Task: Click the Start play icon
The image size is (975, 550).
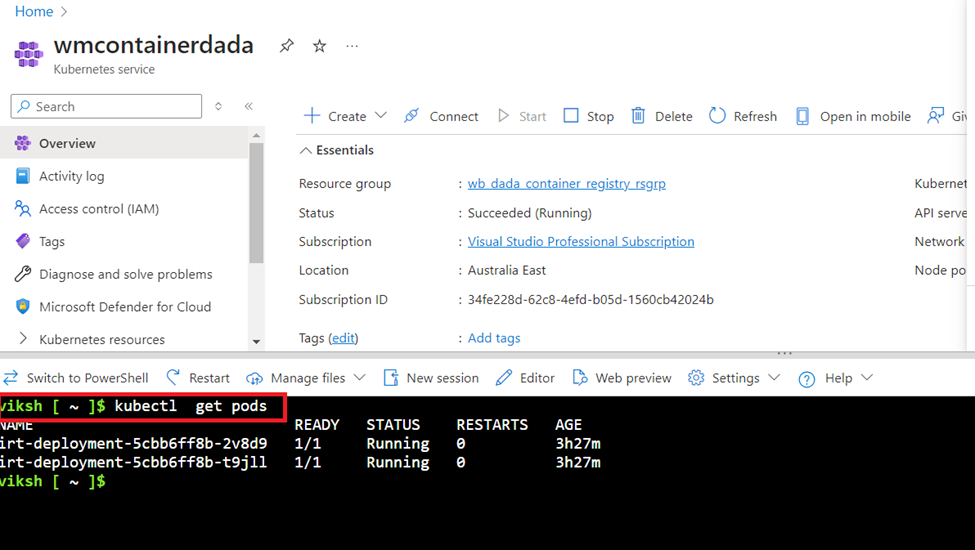Action: 503,116
